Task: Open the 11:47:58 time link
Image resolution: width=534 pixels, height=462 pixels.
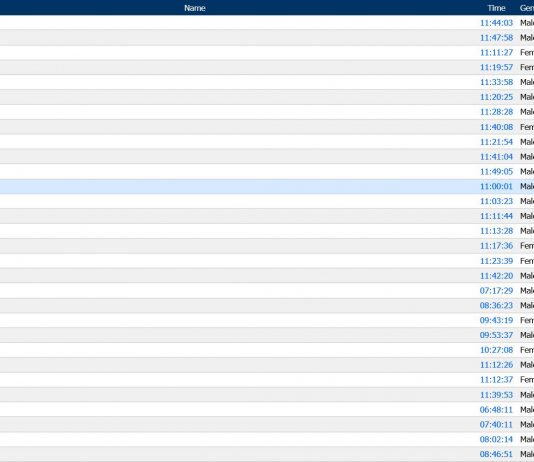Action: 496,37
